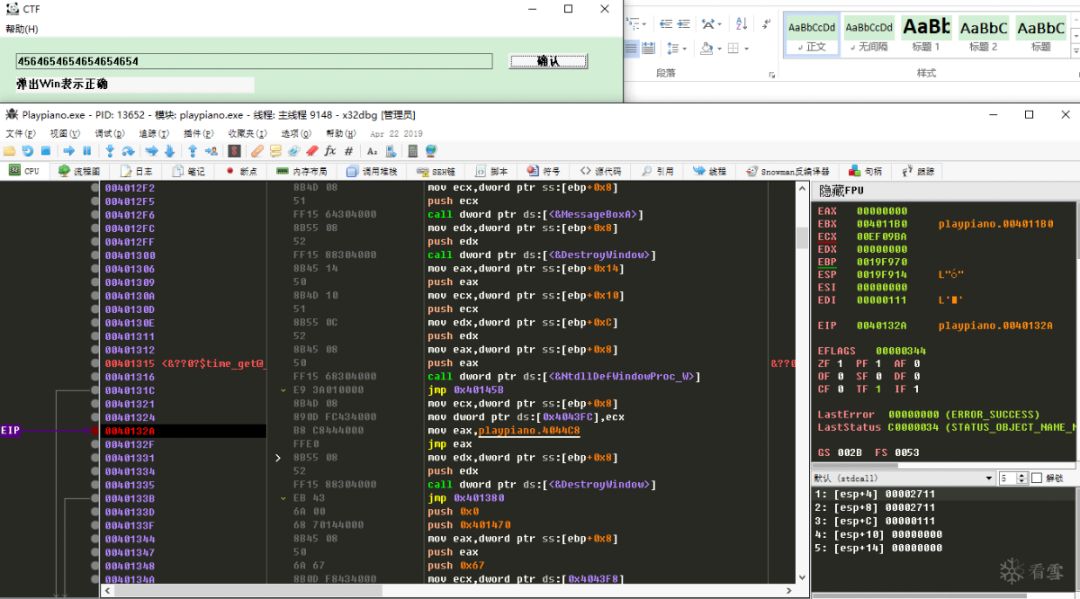
Task: Click the fx expression function icon
Action: [x=330, y=151]
